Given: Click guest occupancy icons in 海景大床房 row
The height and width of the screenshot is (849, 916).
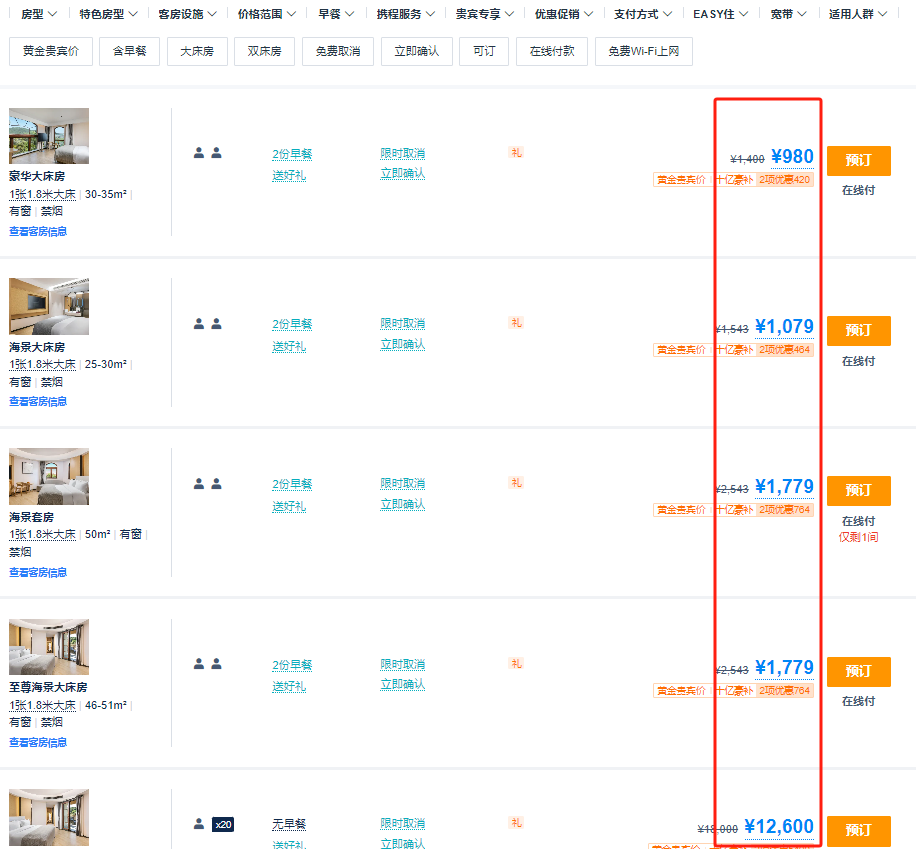Looking at the screenshot, I should pyautogui.click(x=207, y=323).
